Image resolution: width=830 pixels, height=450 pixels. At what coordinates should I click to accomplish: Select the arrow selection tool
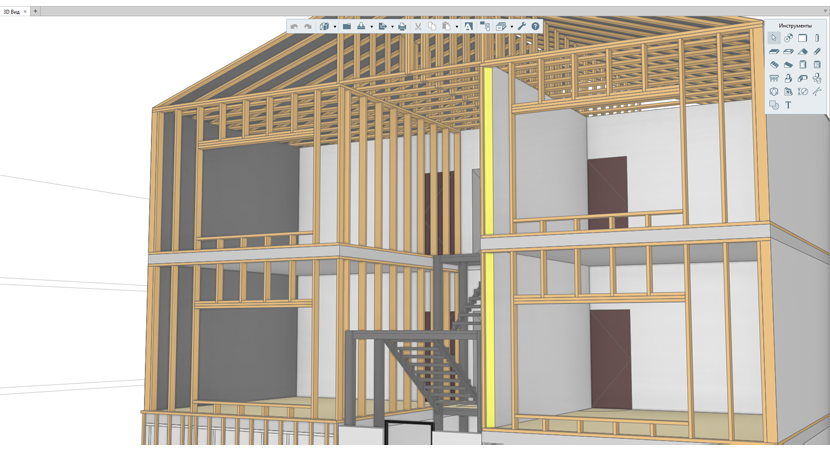point(774,38)
